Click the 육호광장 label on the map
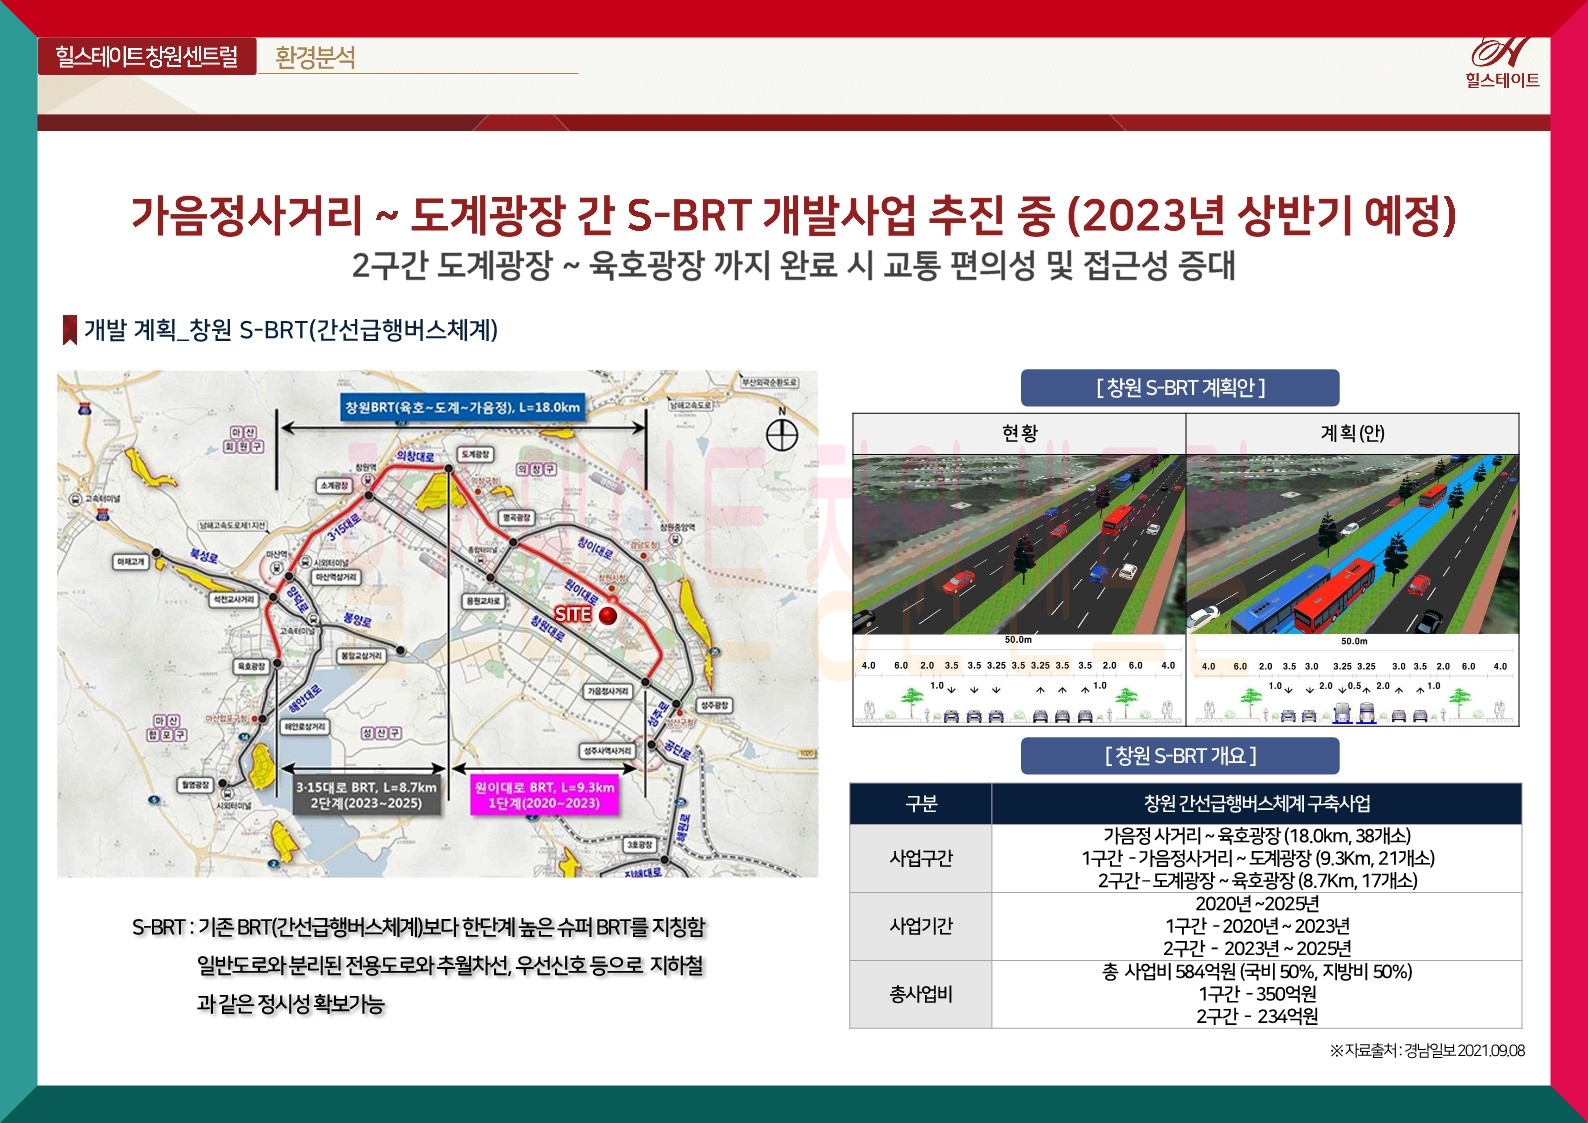Screen dimensions: 1588x1123 click(250, 666)
